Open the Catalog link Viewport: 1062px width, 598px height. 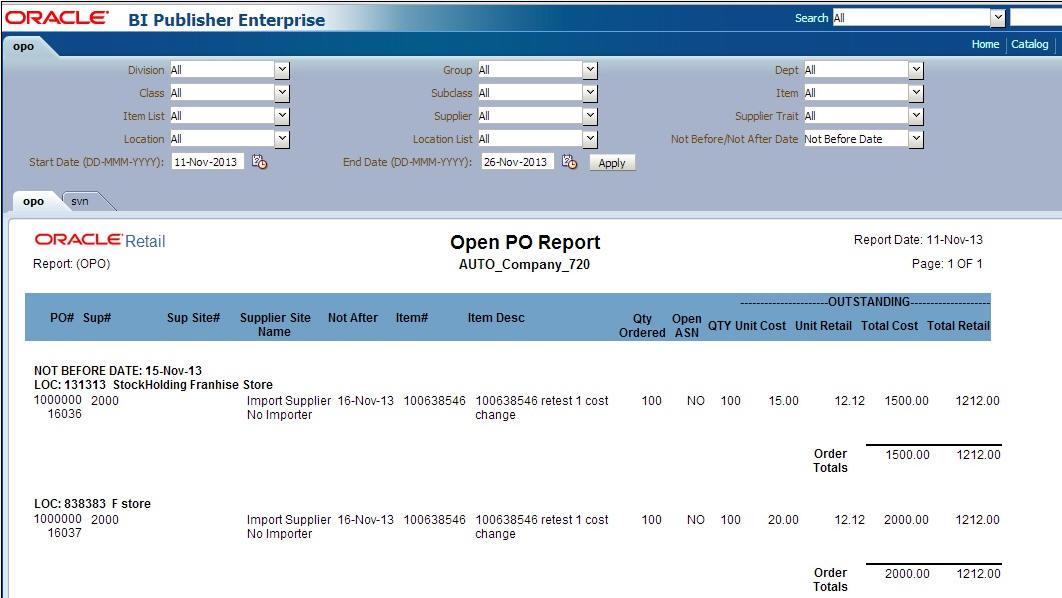click(x=1029, y=44)
